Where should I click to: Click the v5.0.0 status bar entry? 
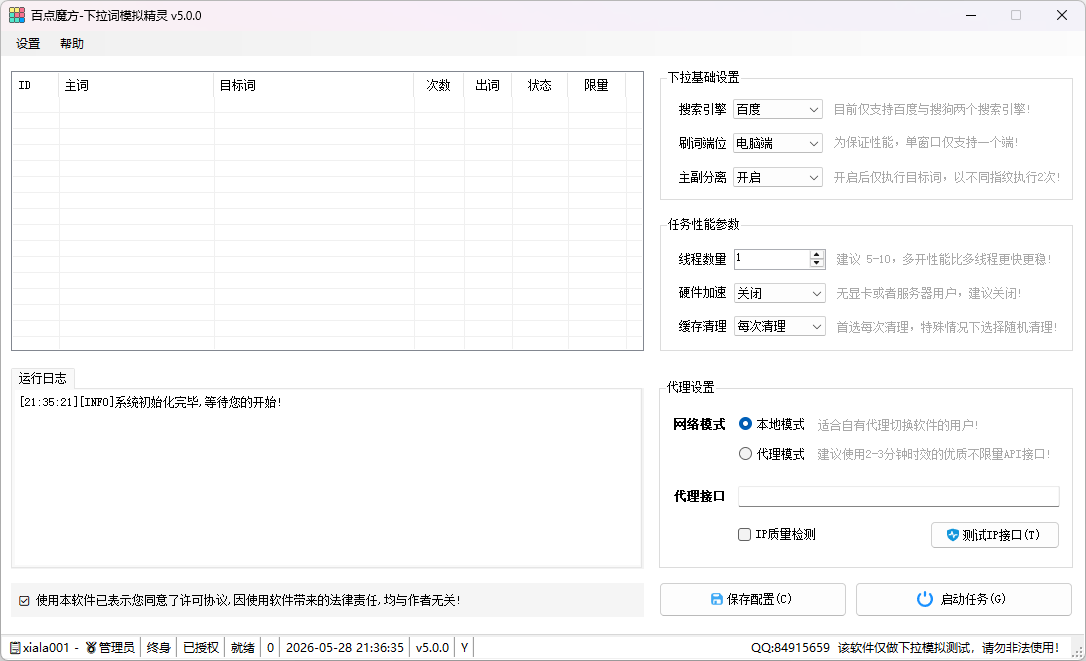point(432,648)
